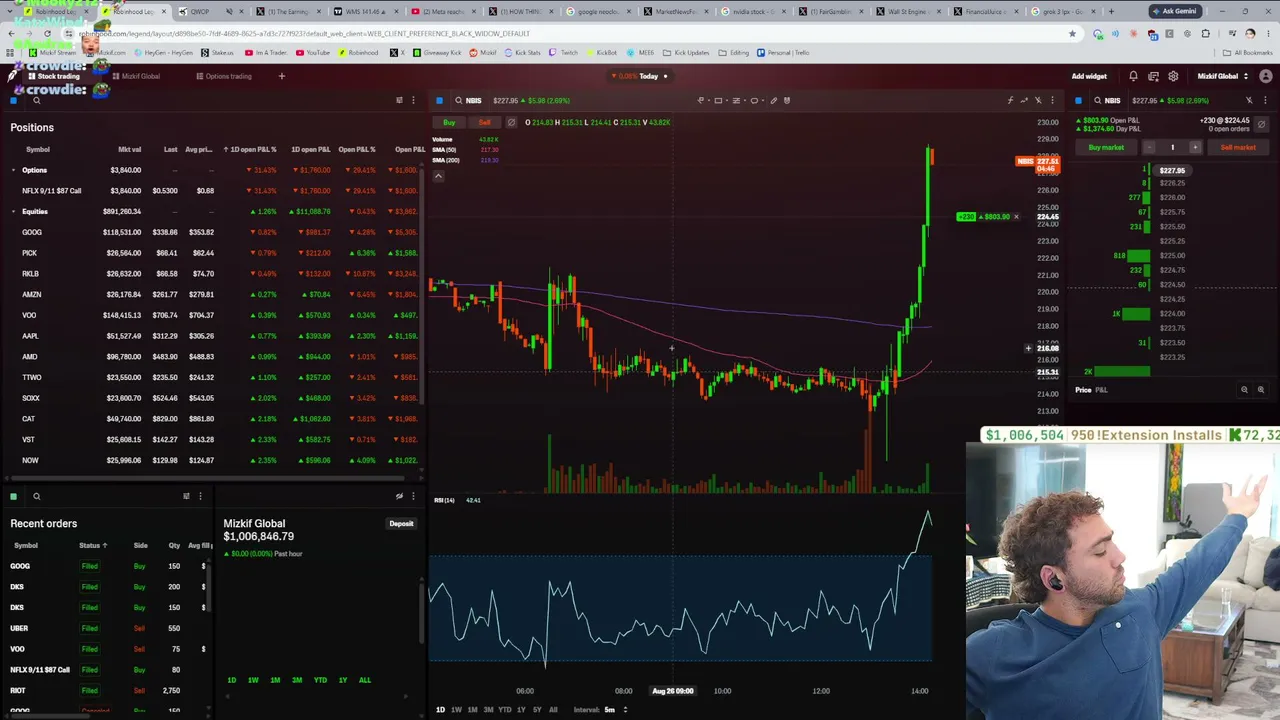
Task: Zoom in on the price ladder with the magnifier
Action: point(1261,390)
